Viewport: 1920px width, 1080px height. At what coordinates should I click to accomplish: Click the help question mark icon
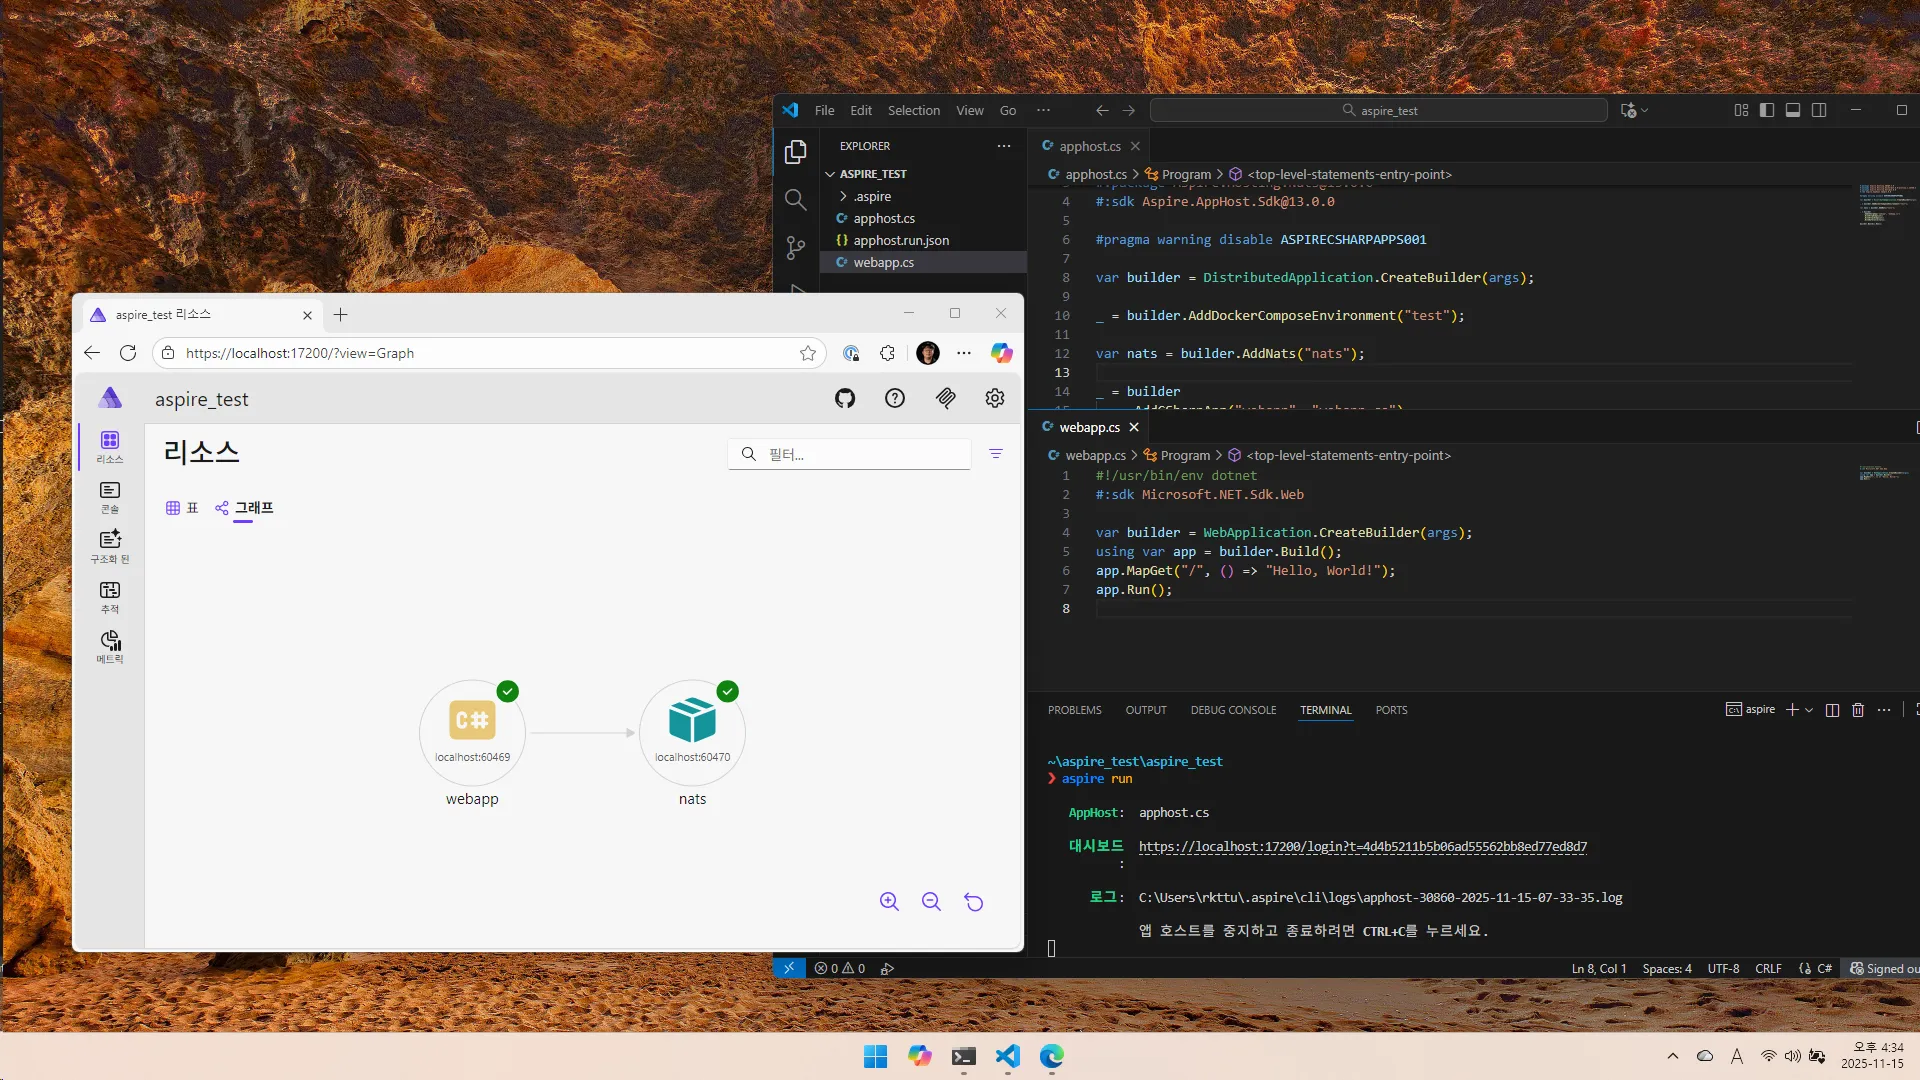pos(895,398)
